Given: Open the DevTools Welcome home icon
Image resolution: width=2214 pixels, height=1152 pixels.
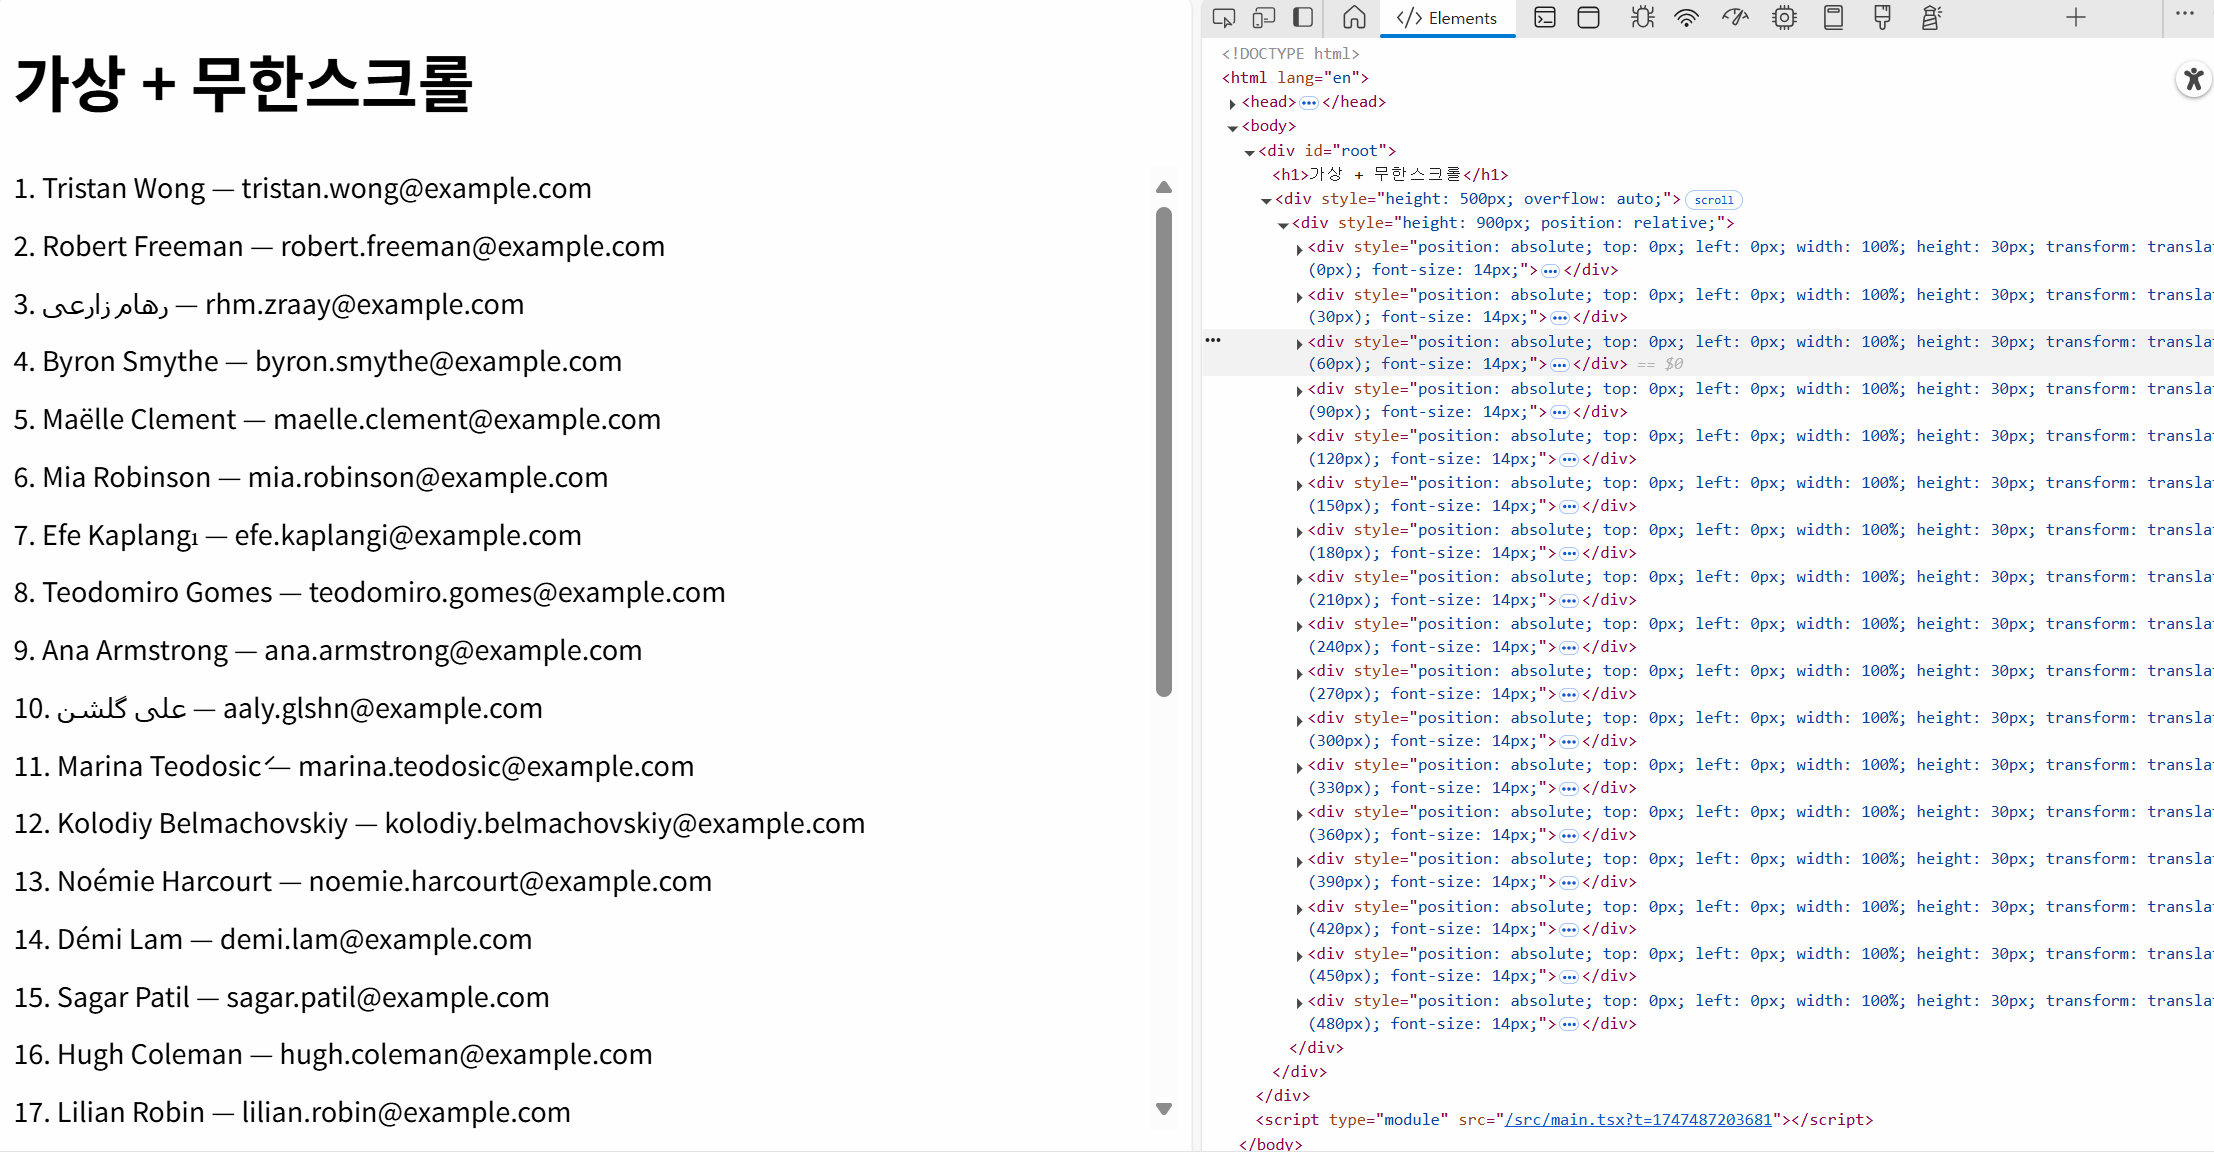Looking at the screenshot, I should click(x=1354, y=17).
